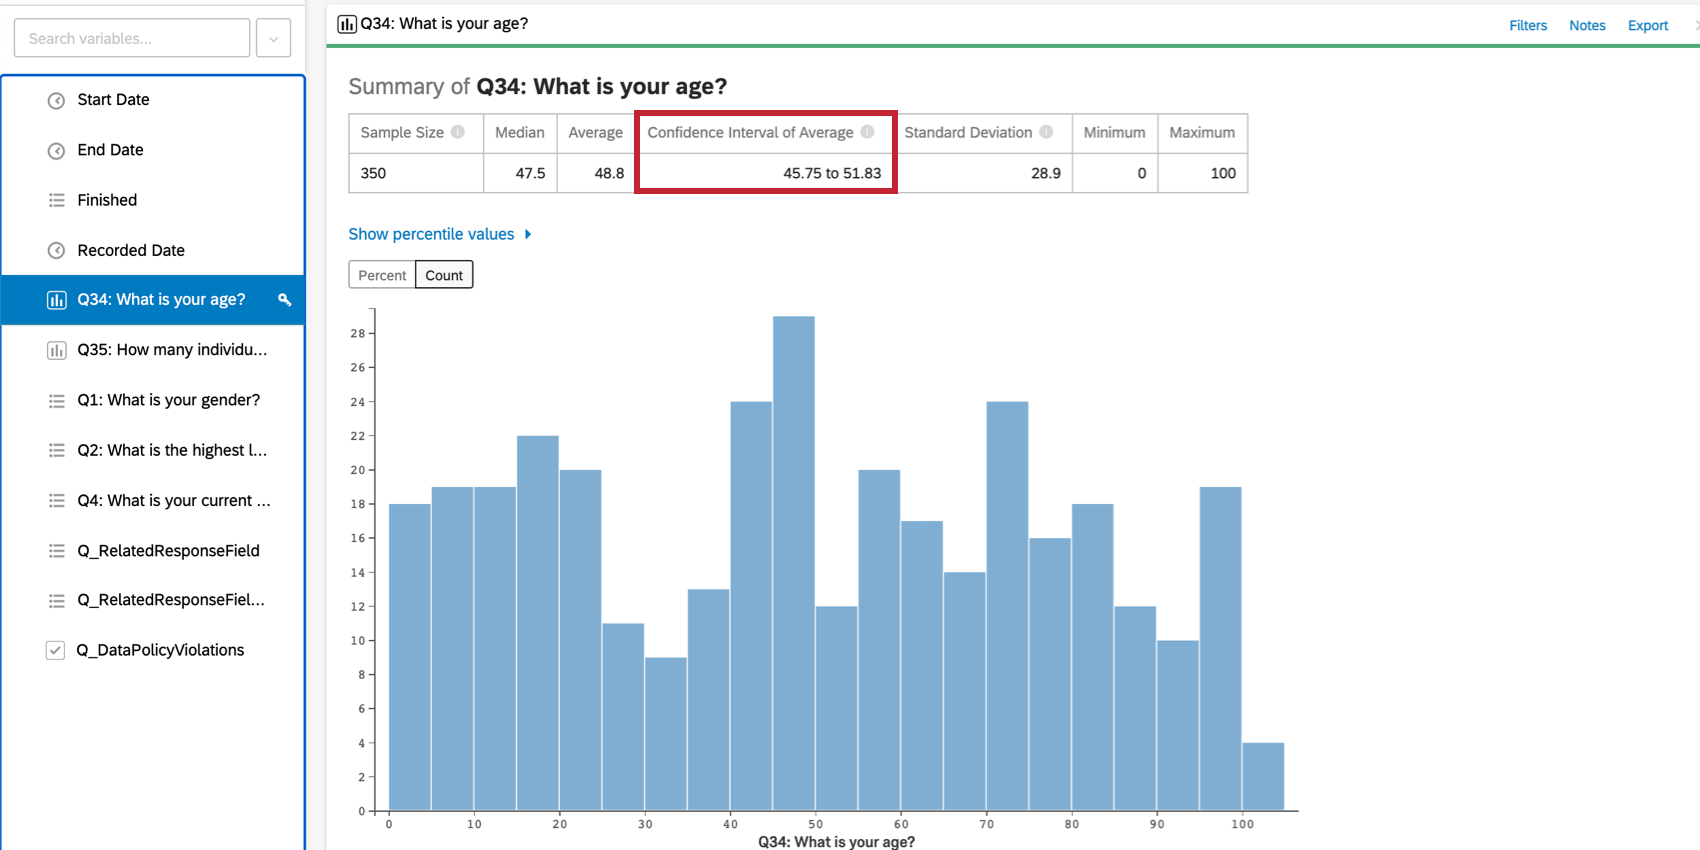1700x850 pixels.
Task: Click the info icon beside Standard Deviation
Action: pyautogui.click(x=1046, y=132)
